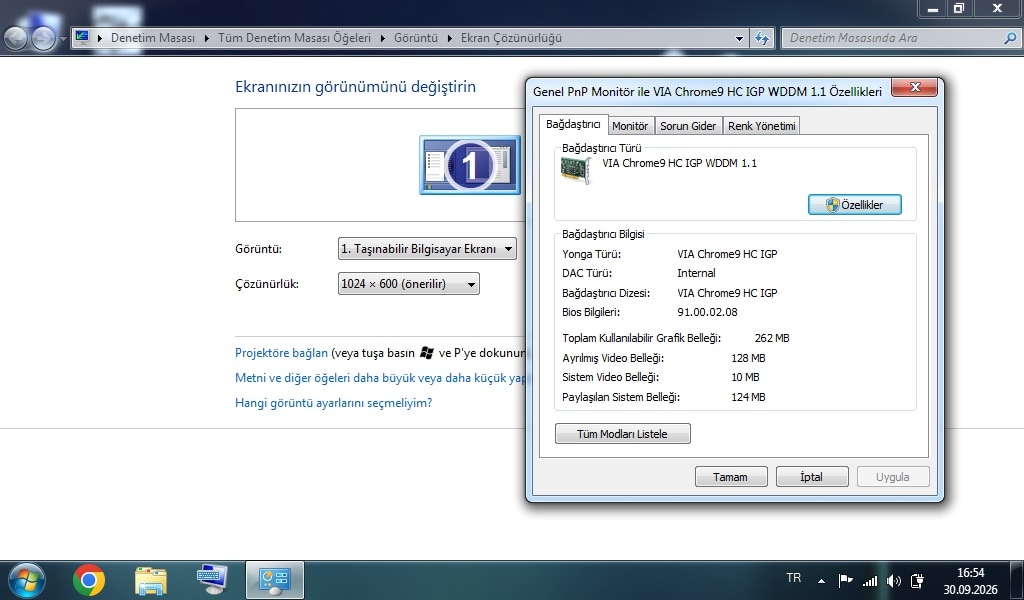This screenshot has height=600, width=1024.
Task: Cancel with the İptal button
Action: tap(812, 477)
